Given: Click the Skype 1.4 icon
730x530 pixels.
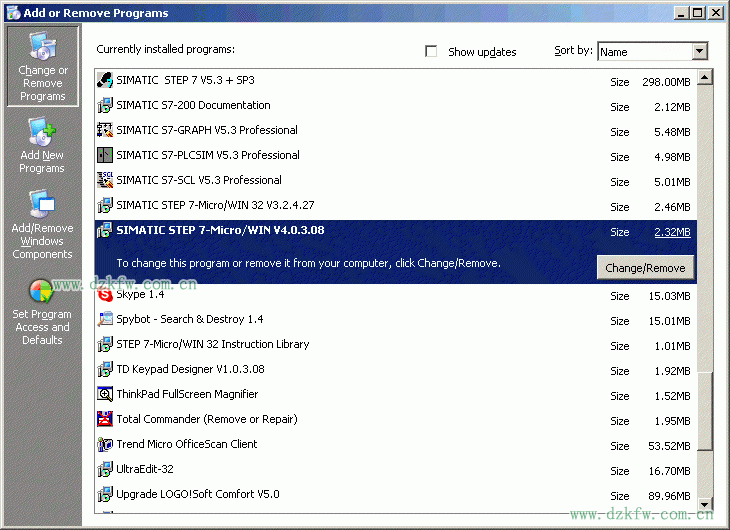Looking at the screenshot, I should [x=105, y=295].
